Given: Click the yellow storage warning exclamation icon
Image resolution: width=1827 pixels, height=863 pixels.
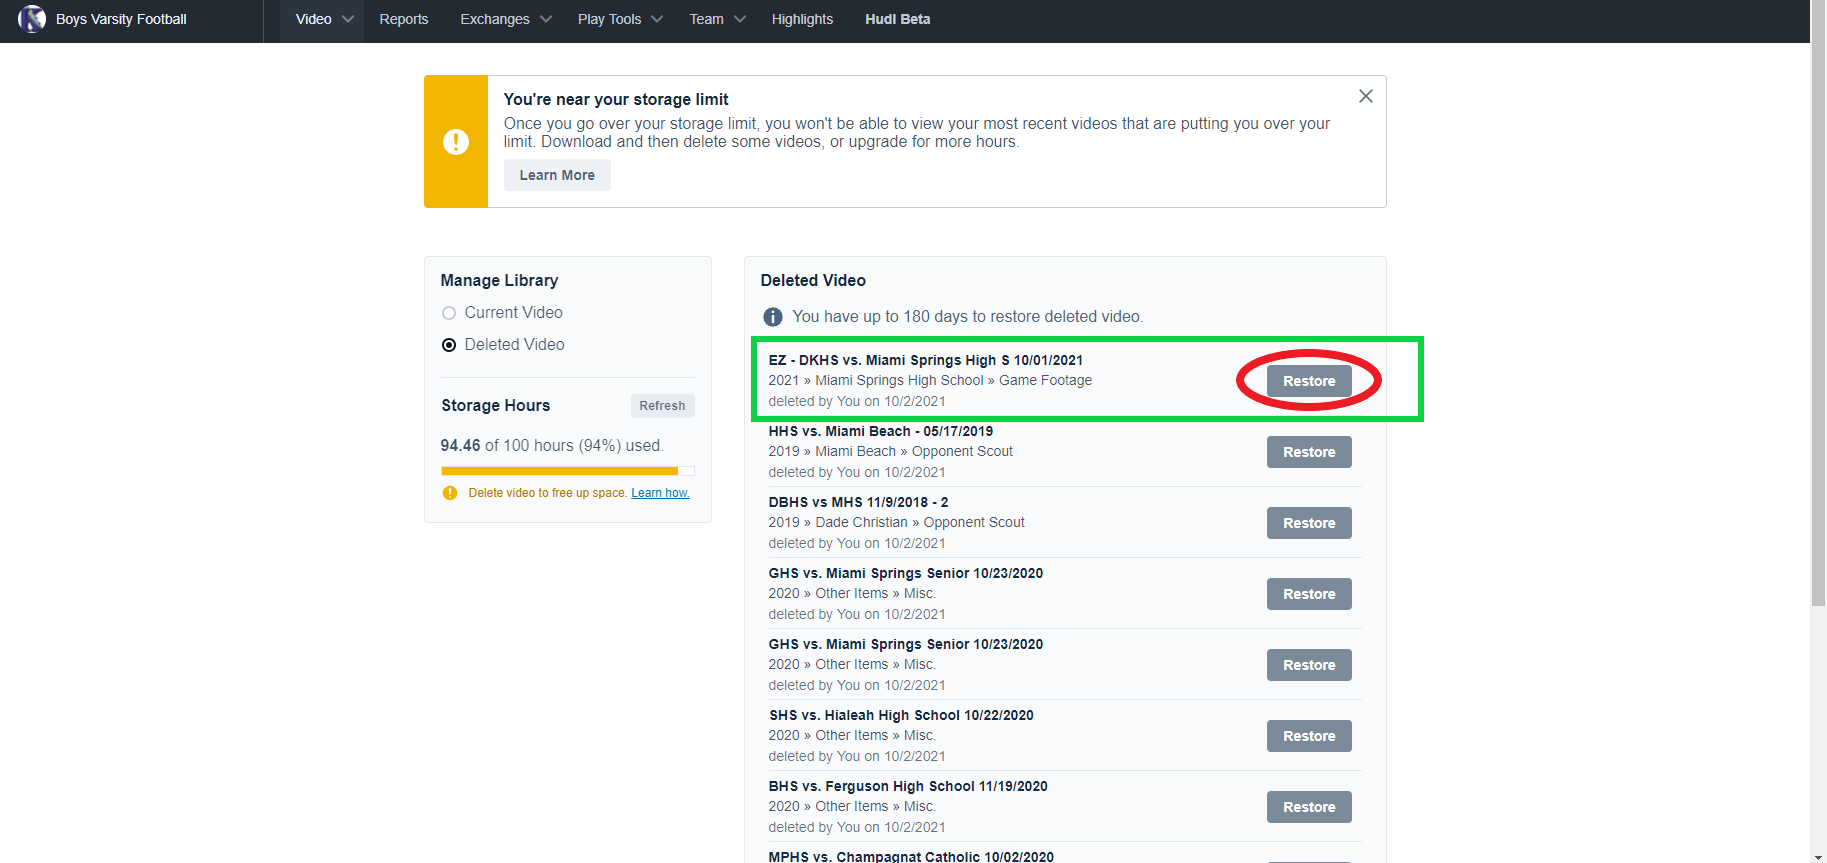Looking at the screenshot, I should tap(456, 142).
